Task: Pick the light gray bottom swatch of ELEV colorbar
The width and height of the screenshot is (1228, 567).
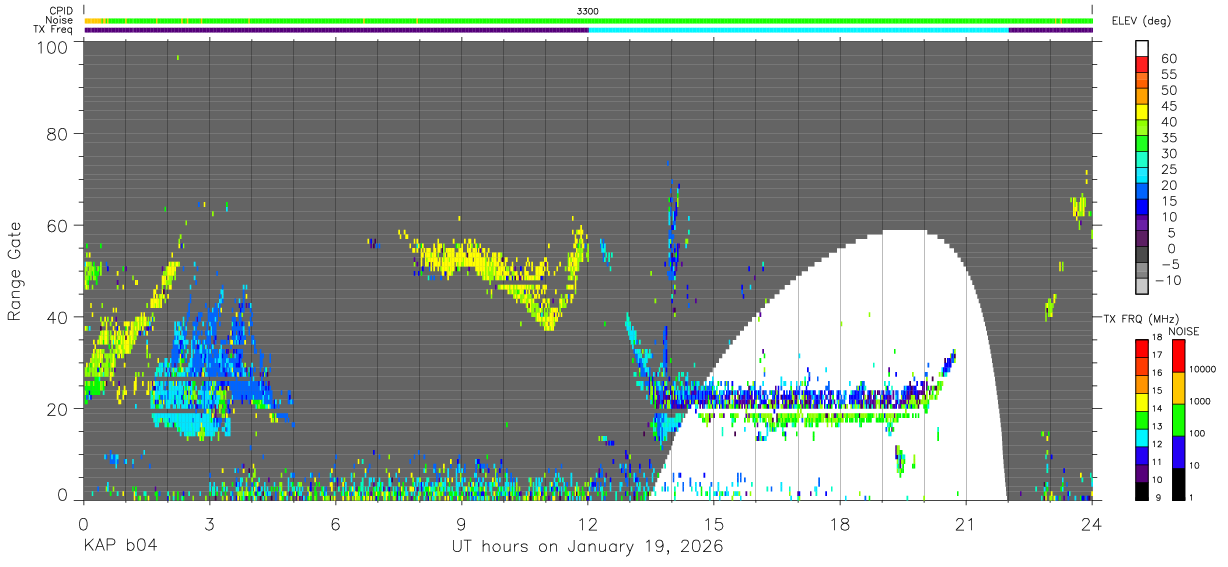Action: (1142, 288)
